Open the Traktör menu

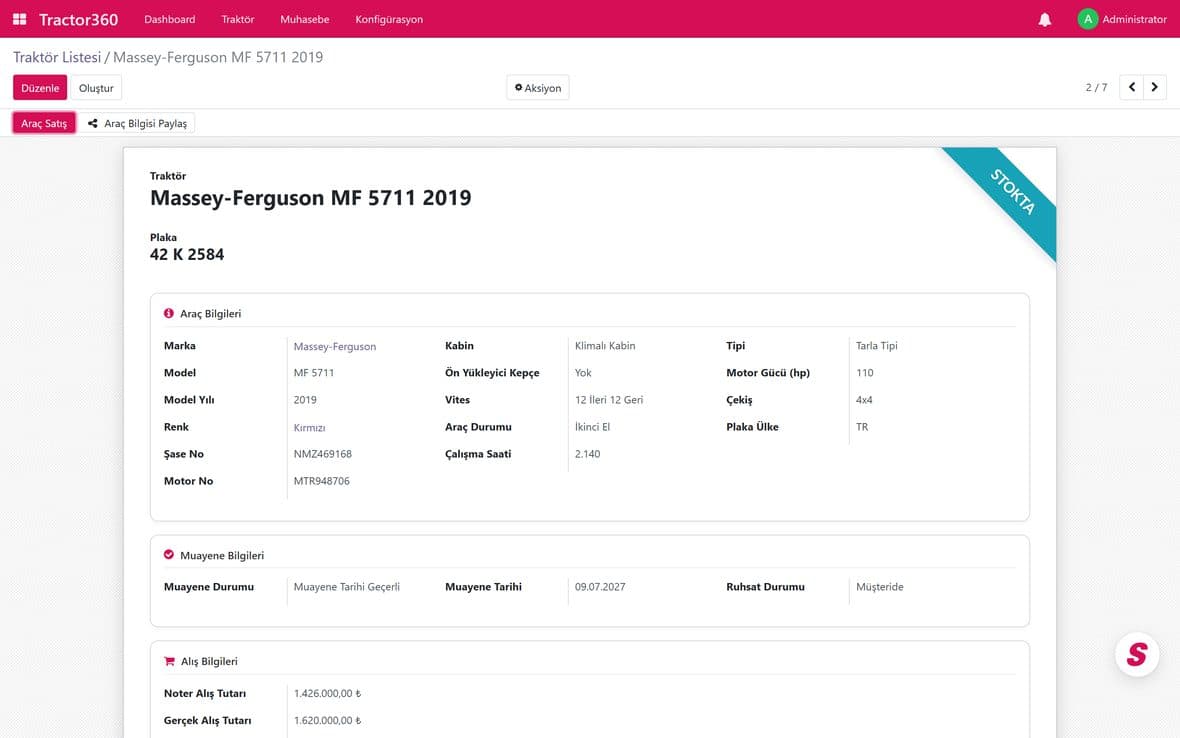pos(238,19)
